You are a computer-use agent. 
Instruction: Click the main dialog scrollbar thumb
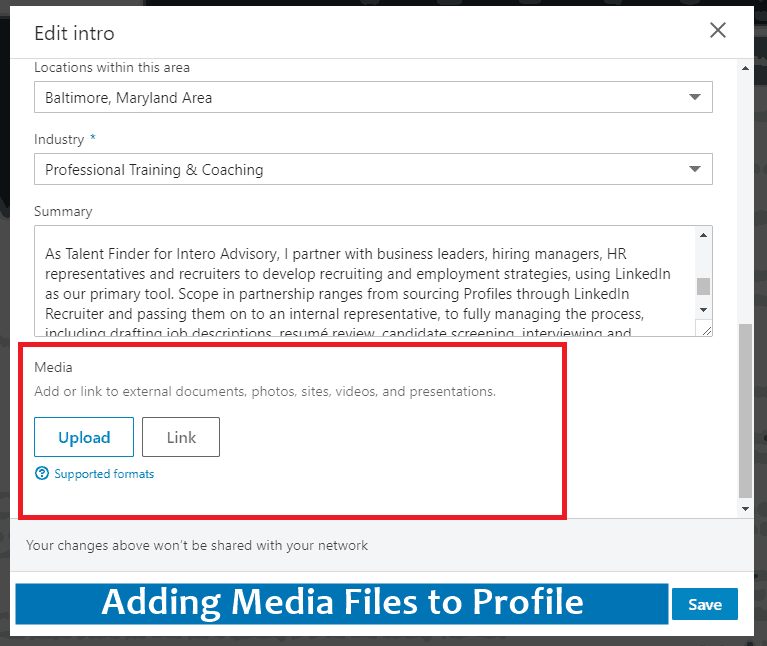tap(744, 410)
